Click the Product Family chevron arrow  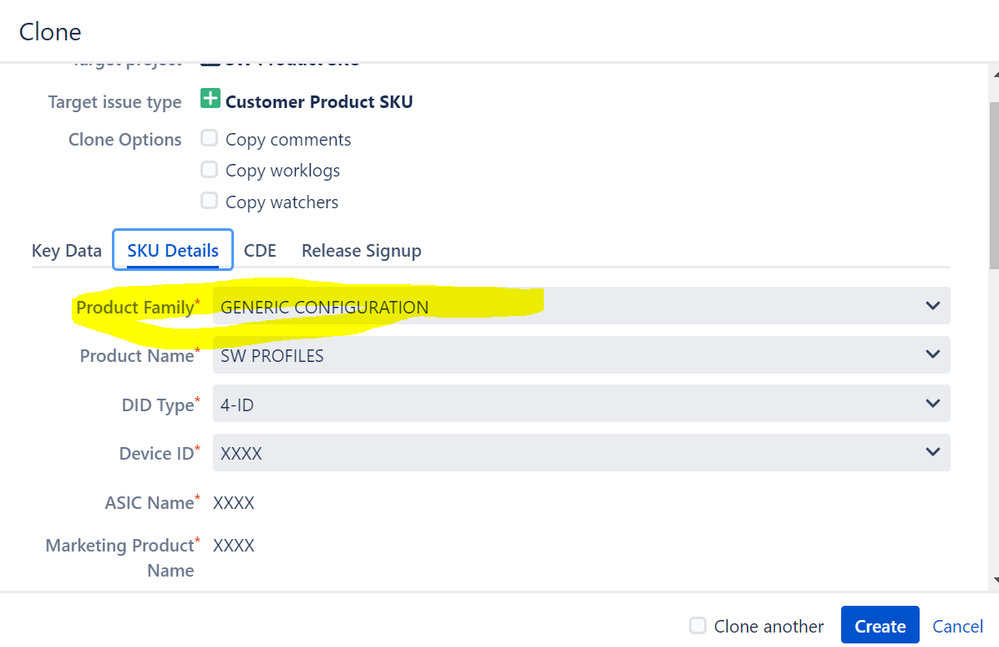point(933,306)
